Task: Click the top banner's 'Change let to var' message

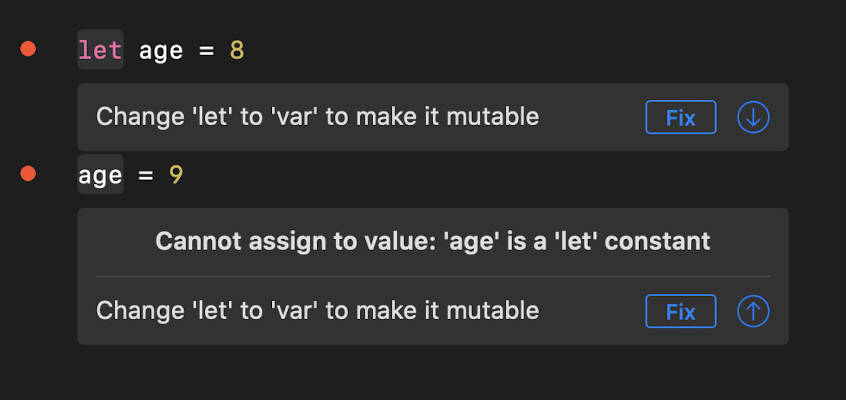Action: coord(317,117)
